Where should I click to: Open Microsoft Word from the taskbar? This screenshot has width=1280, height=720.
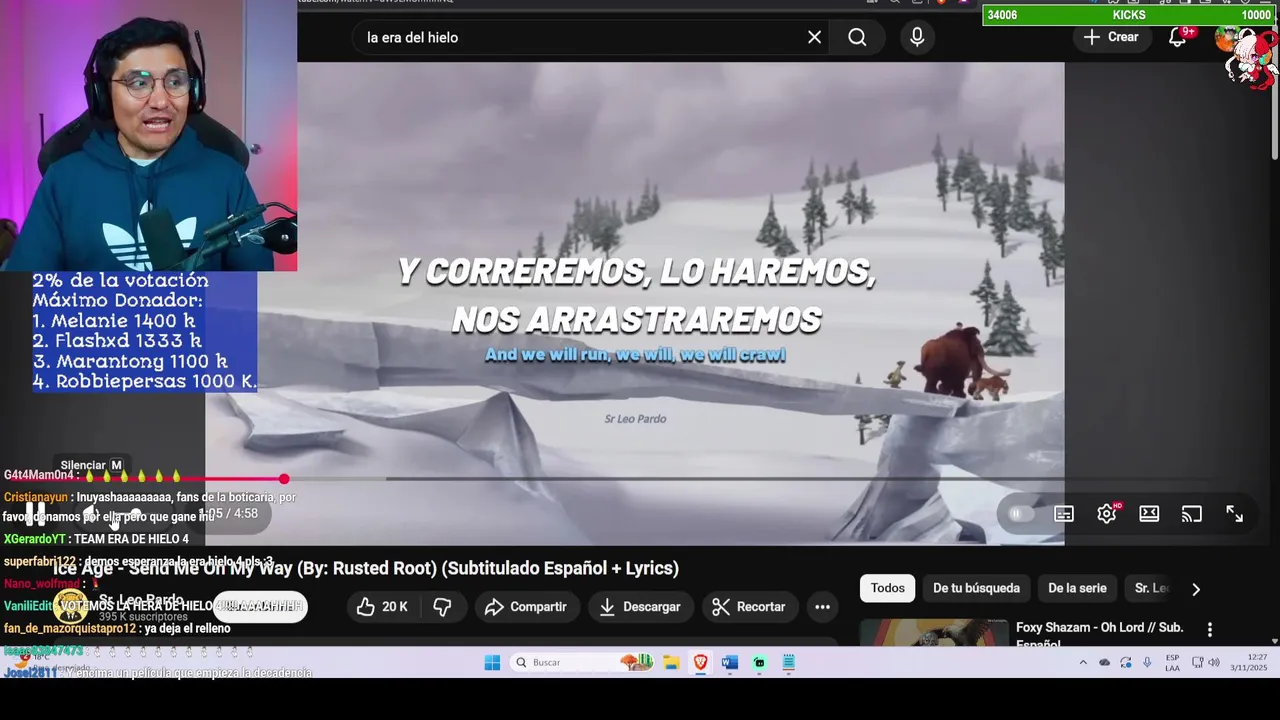point(729,662)
